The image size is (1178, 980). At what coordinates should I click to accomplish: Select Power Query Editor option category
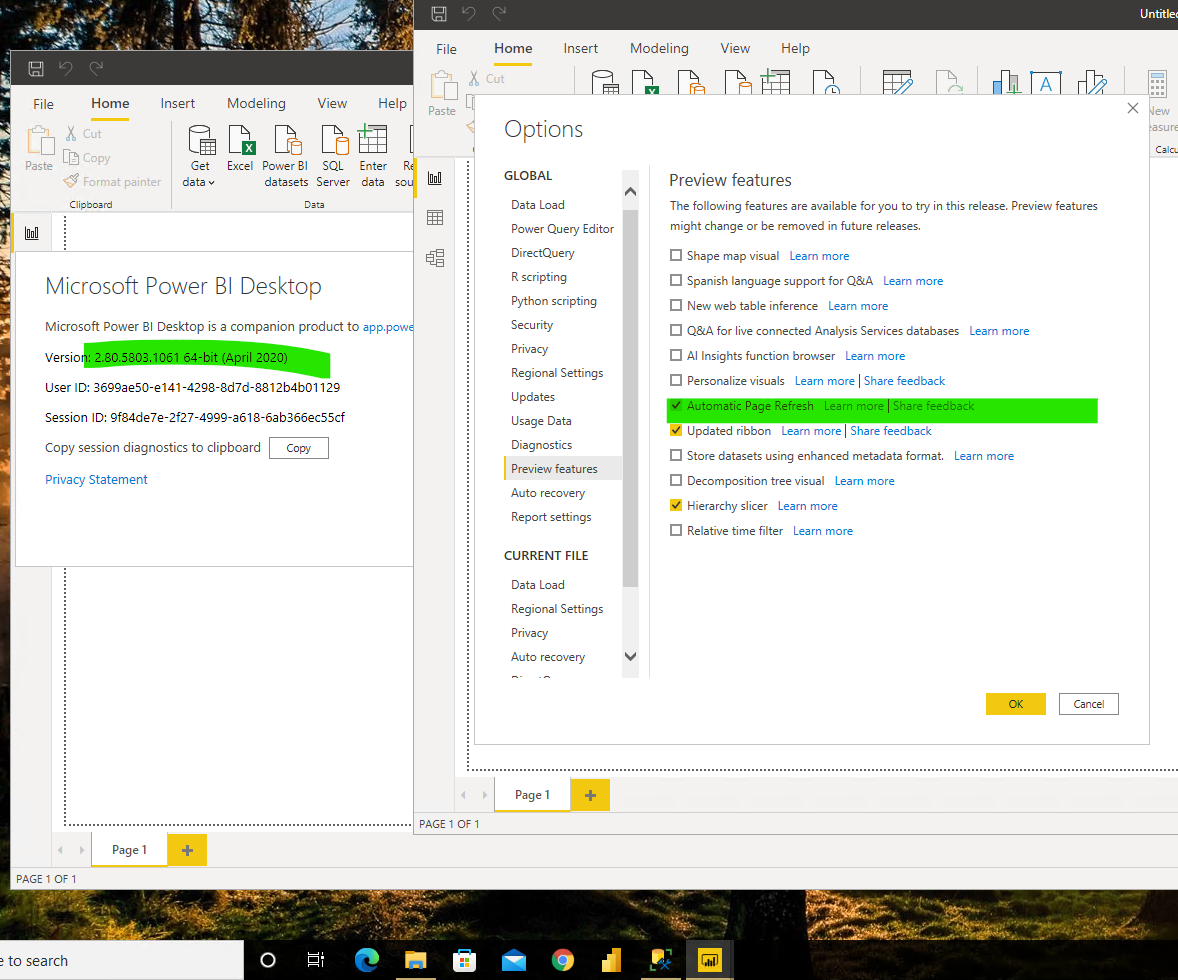click(x=563, y=228)
